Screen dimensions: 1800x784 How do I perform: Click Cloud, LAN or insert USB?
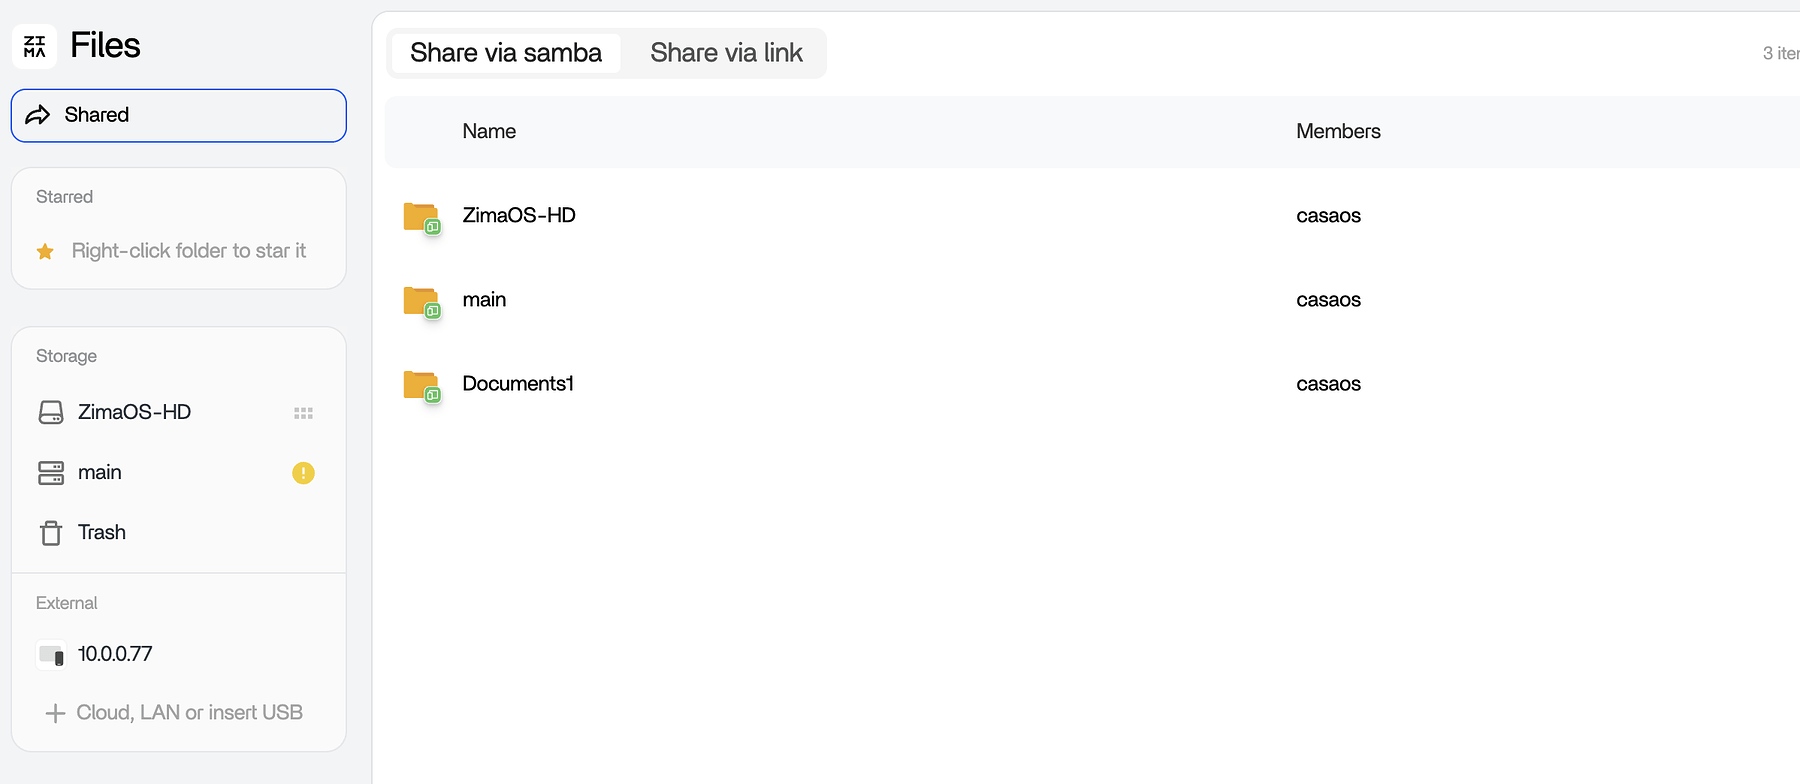189,712
